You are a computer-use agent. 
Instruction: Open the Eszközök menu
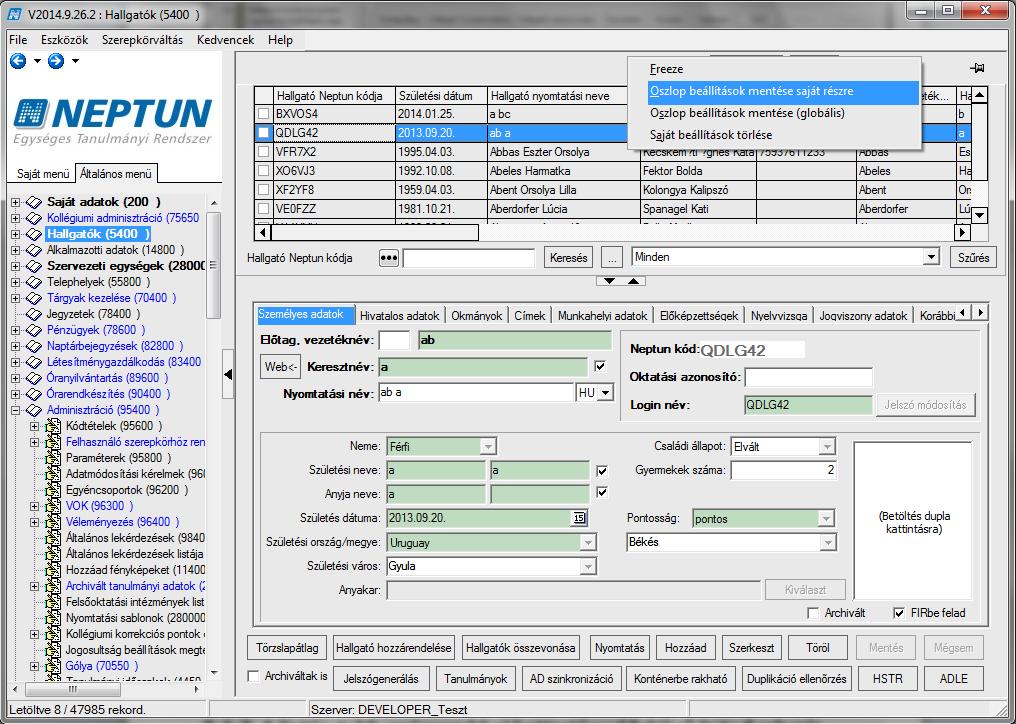[x=64, y=40]
